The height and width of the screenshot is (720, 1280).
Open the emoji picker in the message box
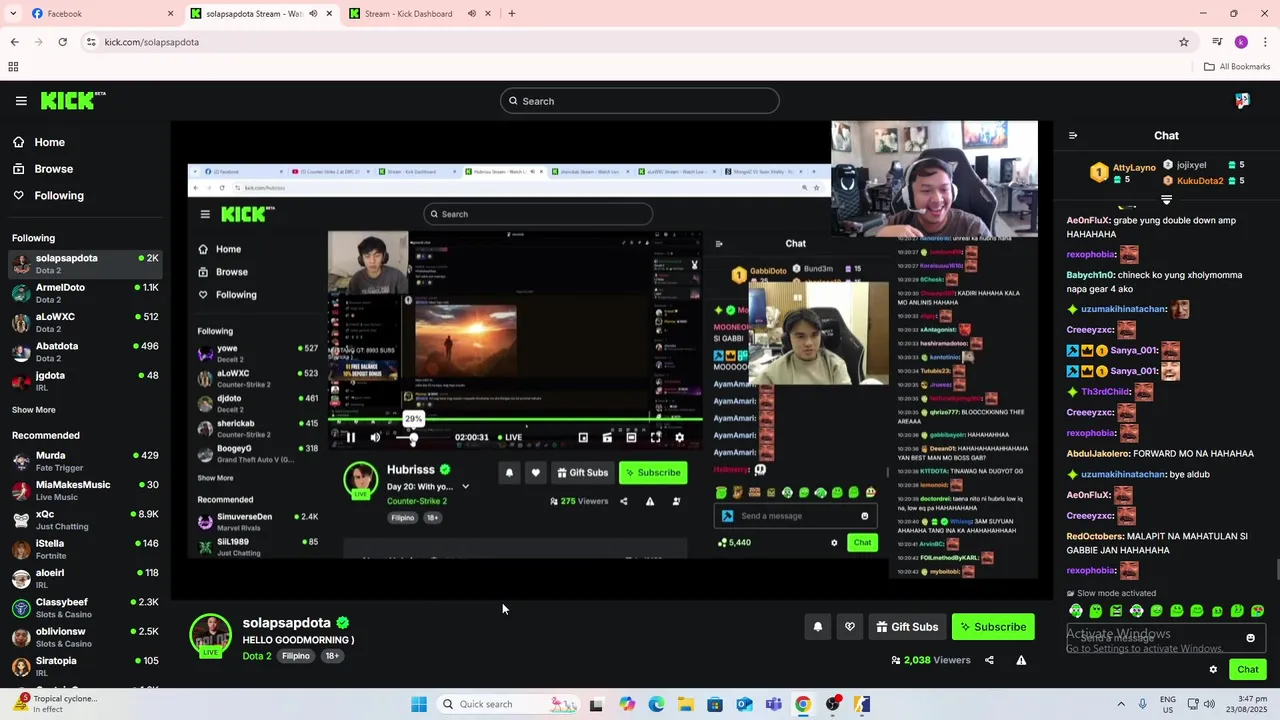[1250, 638]
